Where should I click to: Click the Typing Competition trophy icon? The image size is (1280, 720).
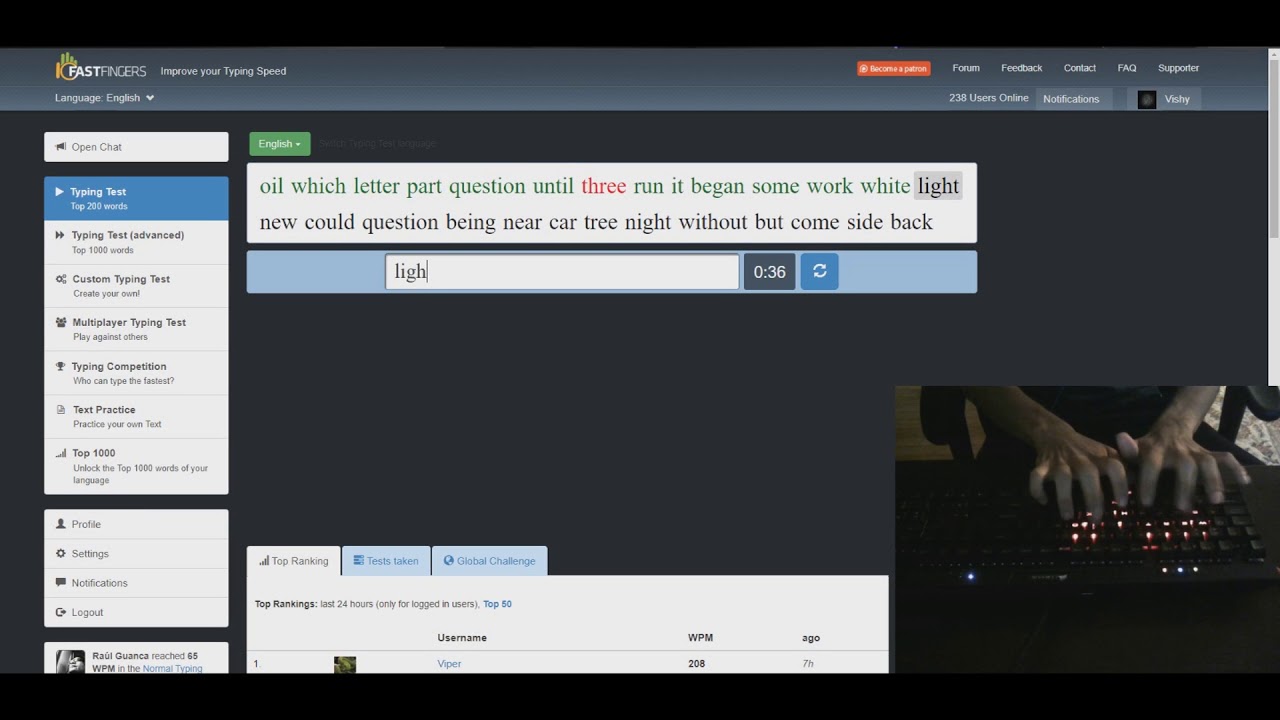coord(61,366)
